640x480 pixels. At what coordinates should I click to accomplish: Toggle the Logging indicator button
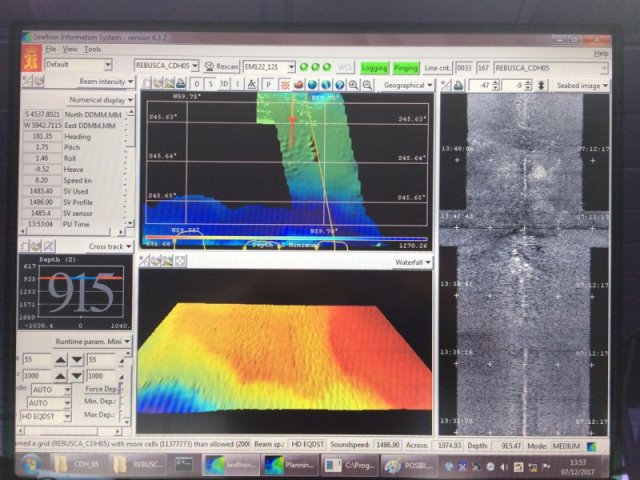[374, 67]
